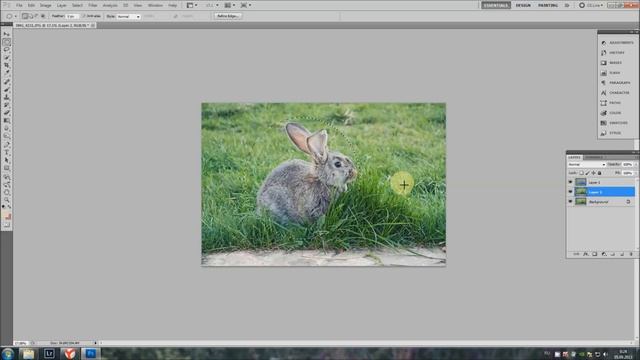Screen dimensions: 640x360
Task: Select the Brush tool
Action: click(x=7, y=89)
